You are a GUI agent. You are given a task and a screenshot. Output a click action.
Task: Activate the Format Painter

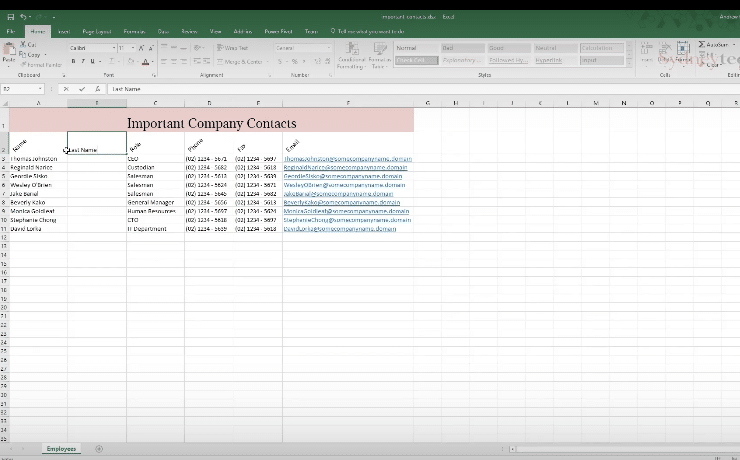pyautogui.click(x=41, y=65)
